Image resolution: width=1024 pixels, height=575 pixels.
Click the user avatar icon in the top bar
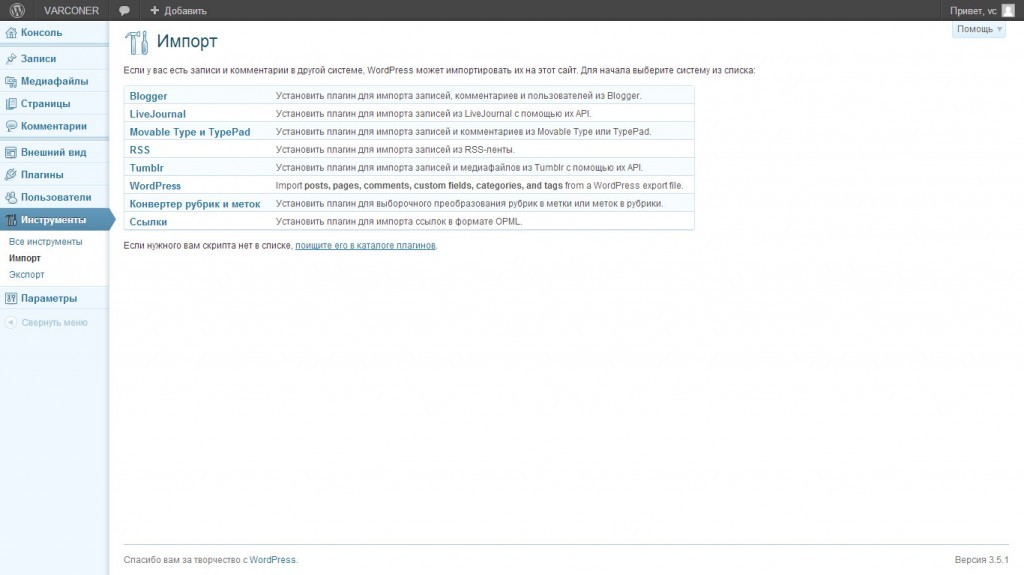tap(1008, 10)
